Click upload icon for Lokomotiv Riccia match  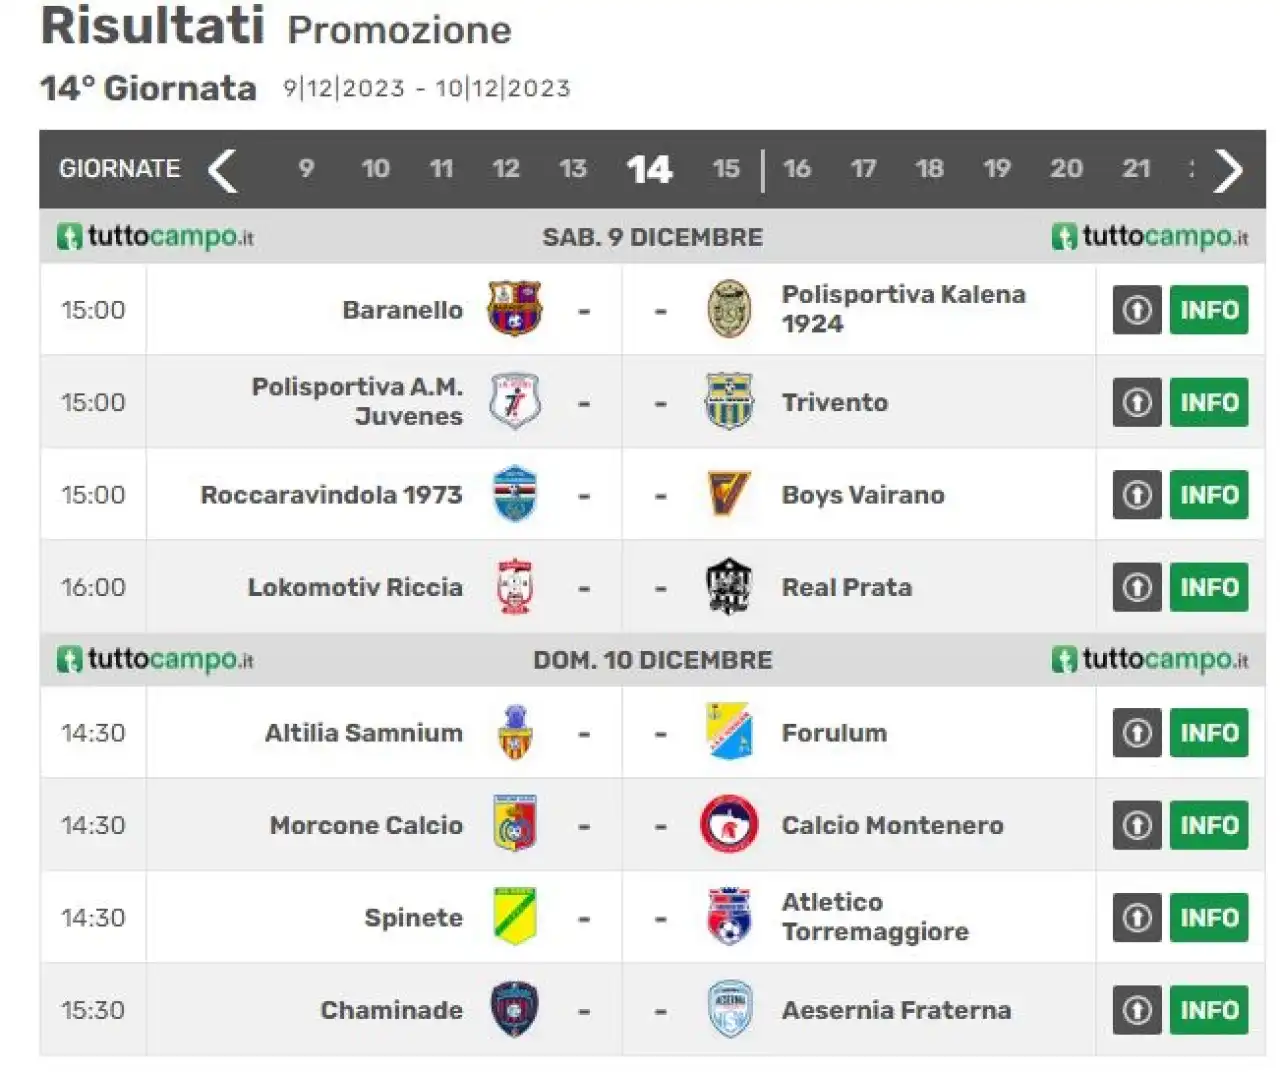coord(1137,587)
